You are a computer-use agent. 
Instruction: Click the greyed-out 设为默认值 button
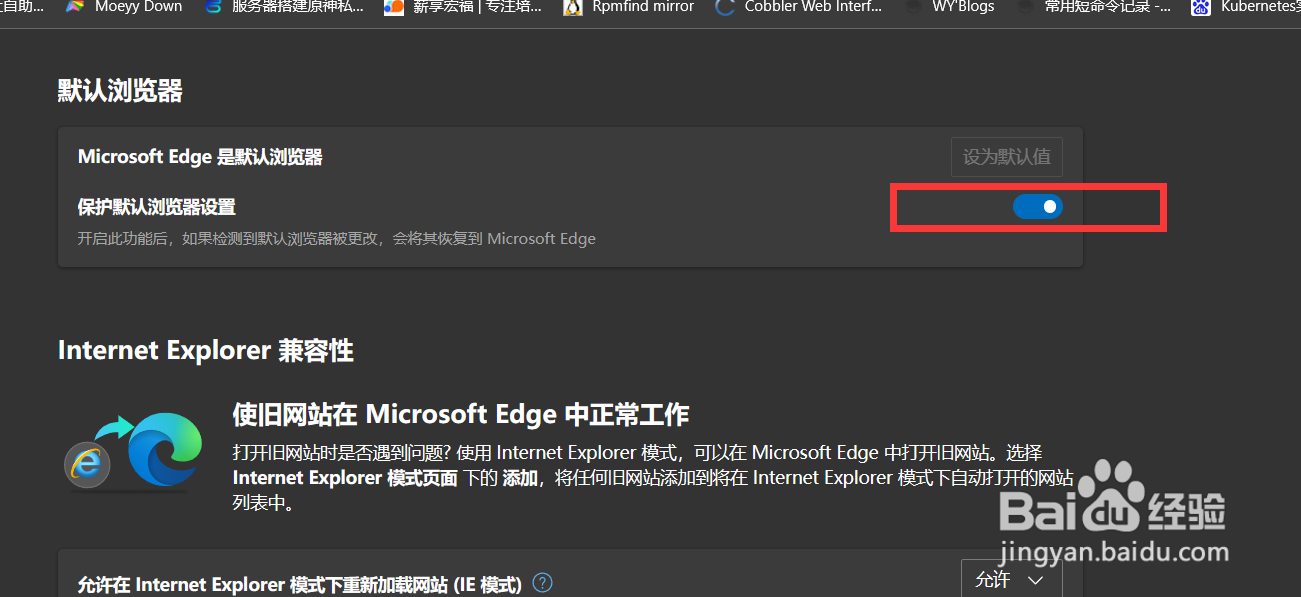[1006, 157]
